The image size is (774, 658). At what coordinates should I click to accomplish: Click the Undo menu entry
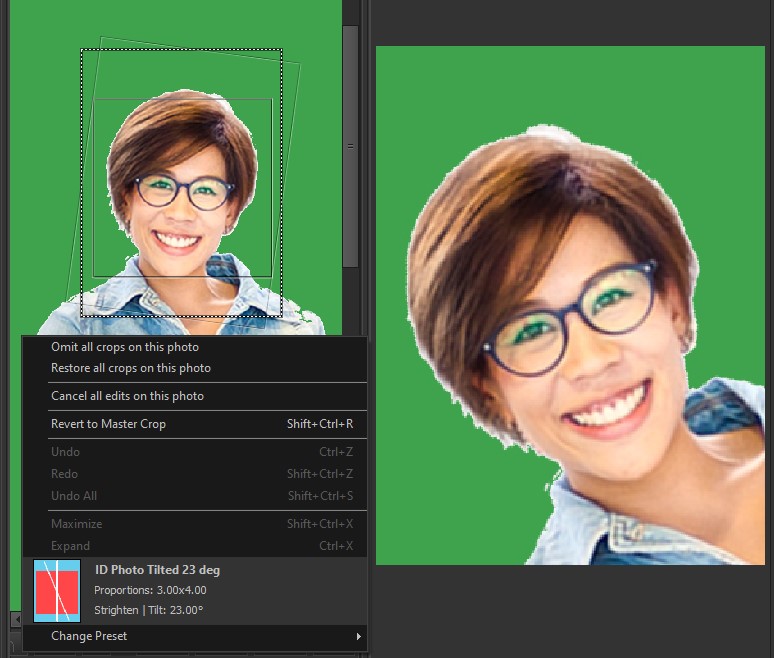click(64, 452)
